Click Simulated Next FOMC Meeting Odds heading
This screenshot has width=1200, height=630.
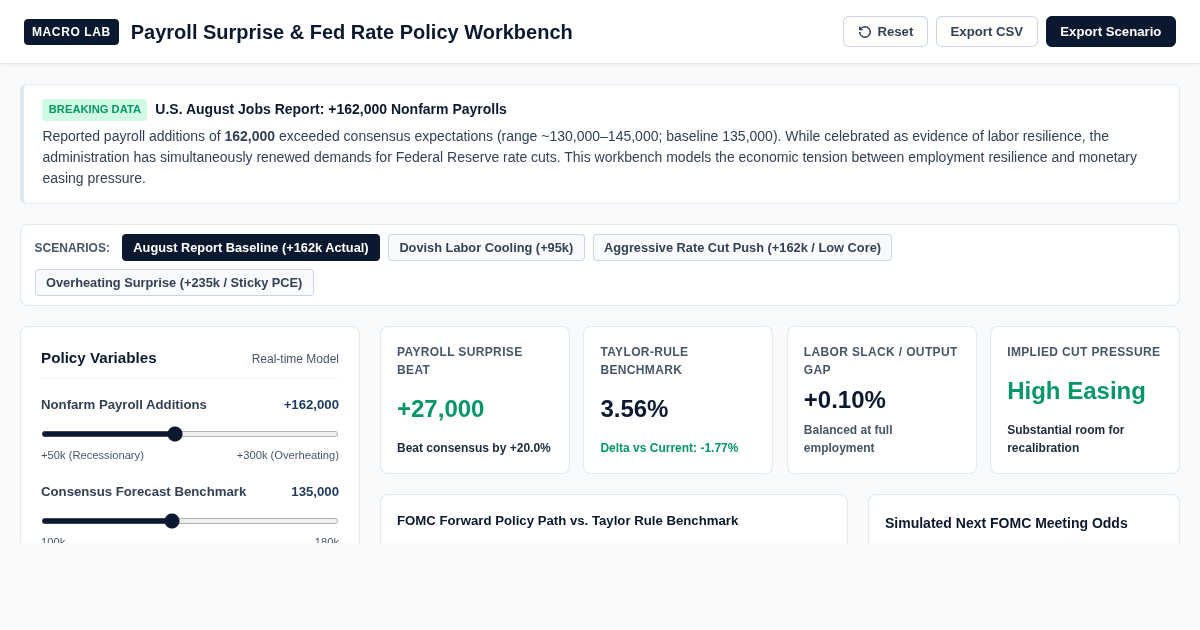point(1006,523)
